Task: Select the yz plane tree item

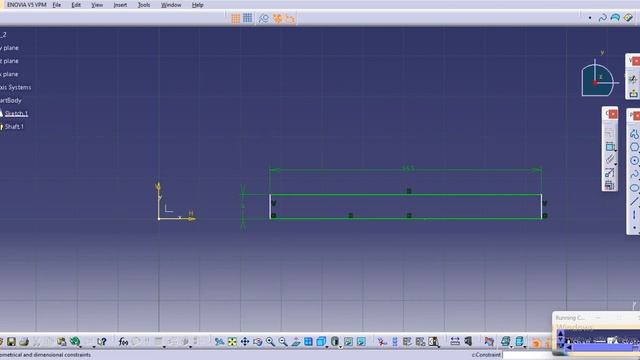Action: (9, 61)
